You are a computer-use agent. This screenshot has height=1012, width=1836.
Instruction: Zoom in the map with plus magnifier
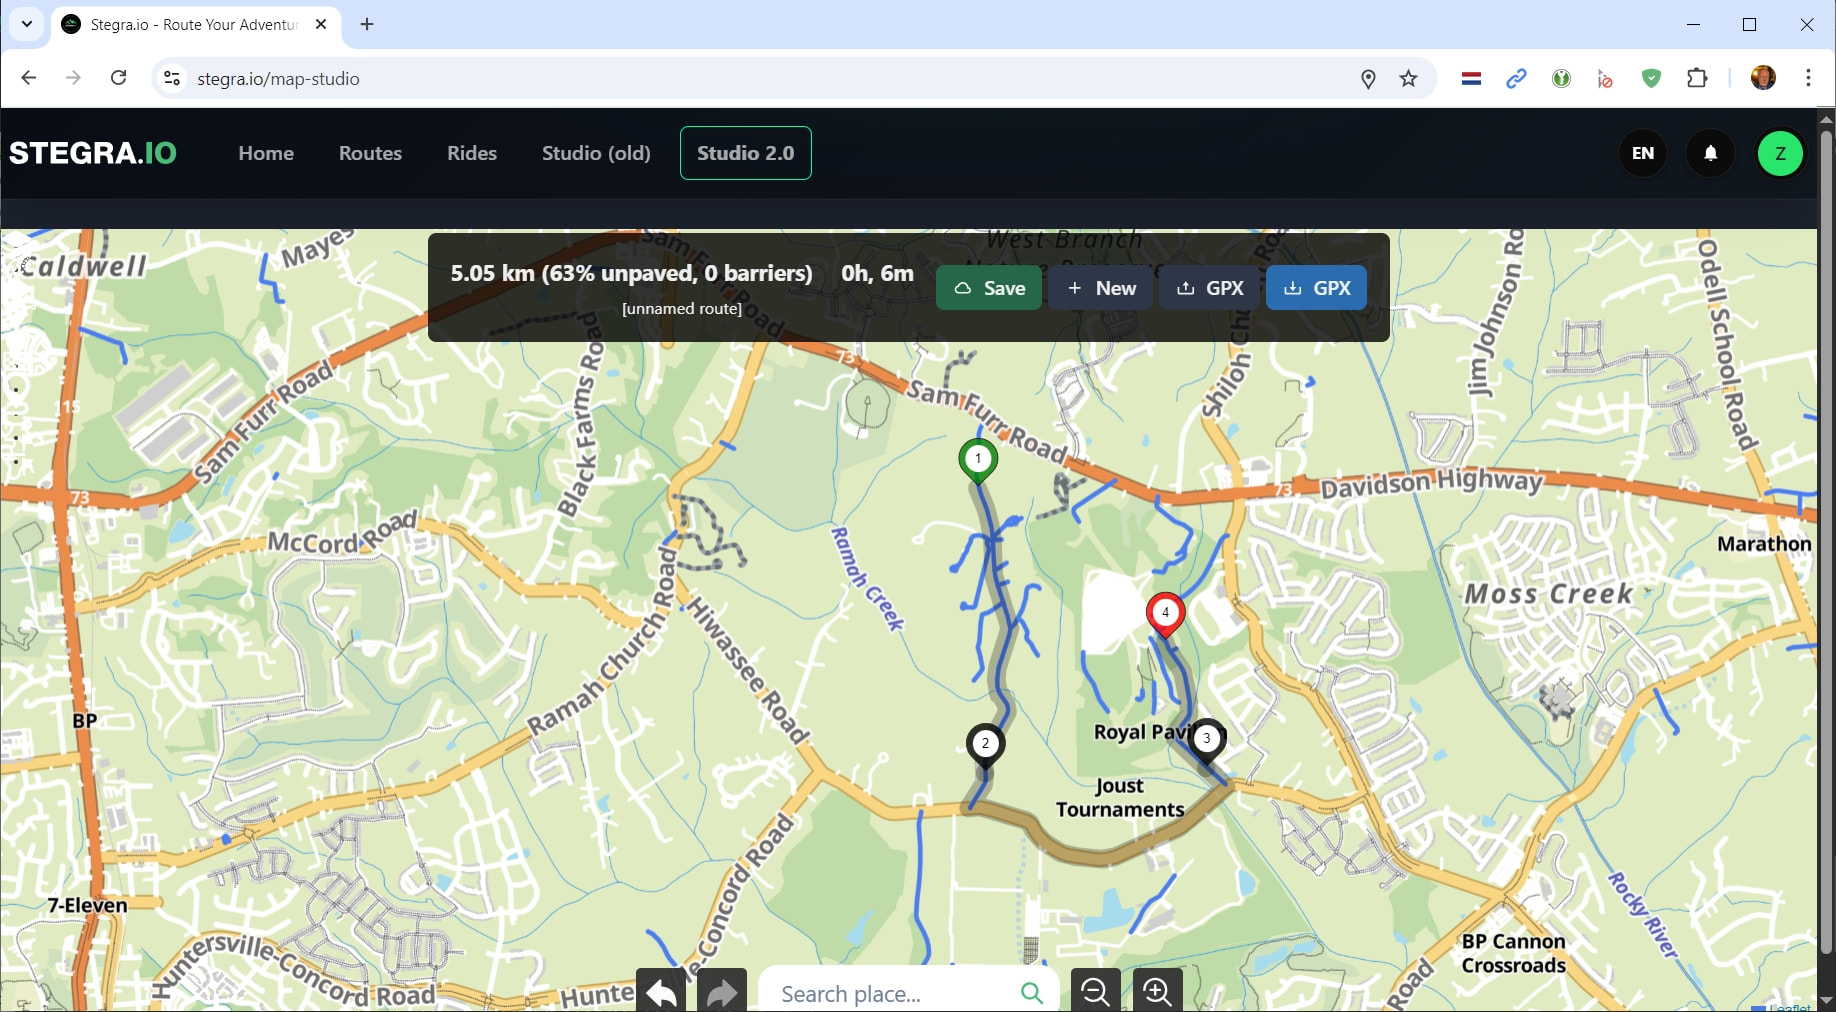[1158, 991]
